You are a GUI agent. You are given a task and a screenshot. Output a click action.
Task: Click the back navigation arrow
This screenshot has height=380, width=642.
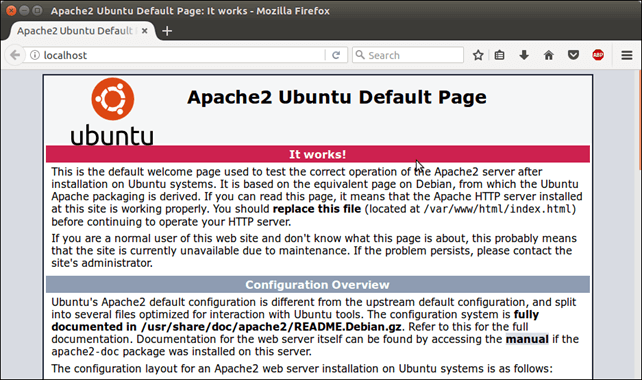(15, 55)
